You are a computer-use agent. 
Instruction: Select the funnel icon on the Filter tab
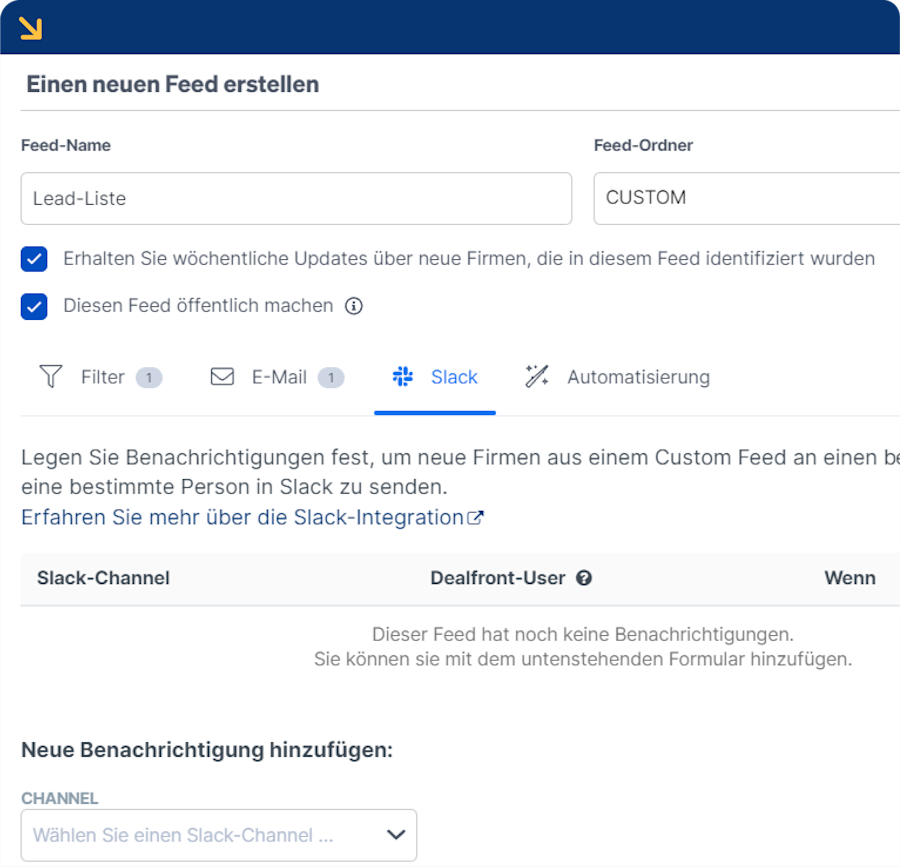pyautogui.click(x=50, y=377)
